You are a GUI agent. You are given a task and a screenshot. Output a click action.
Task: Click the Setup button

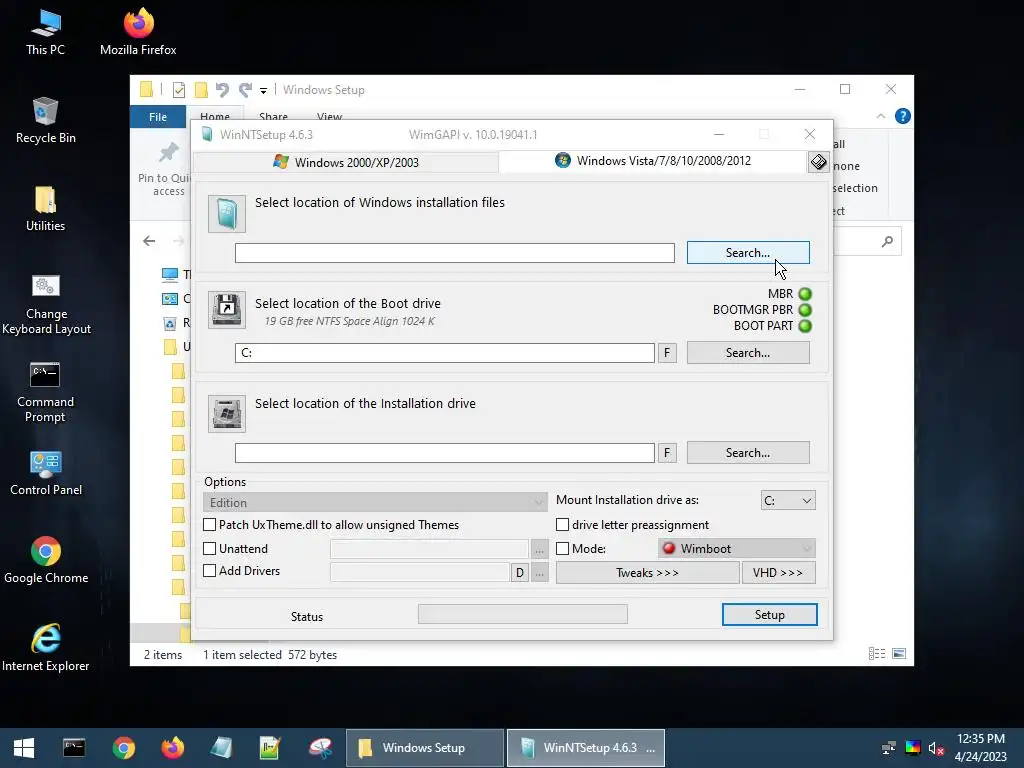click(x=769, y=615)
